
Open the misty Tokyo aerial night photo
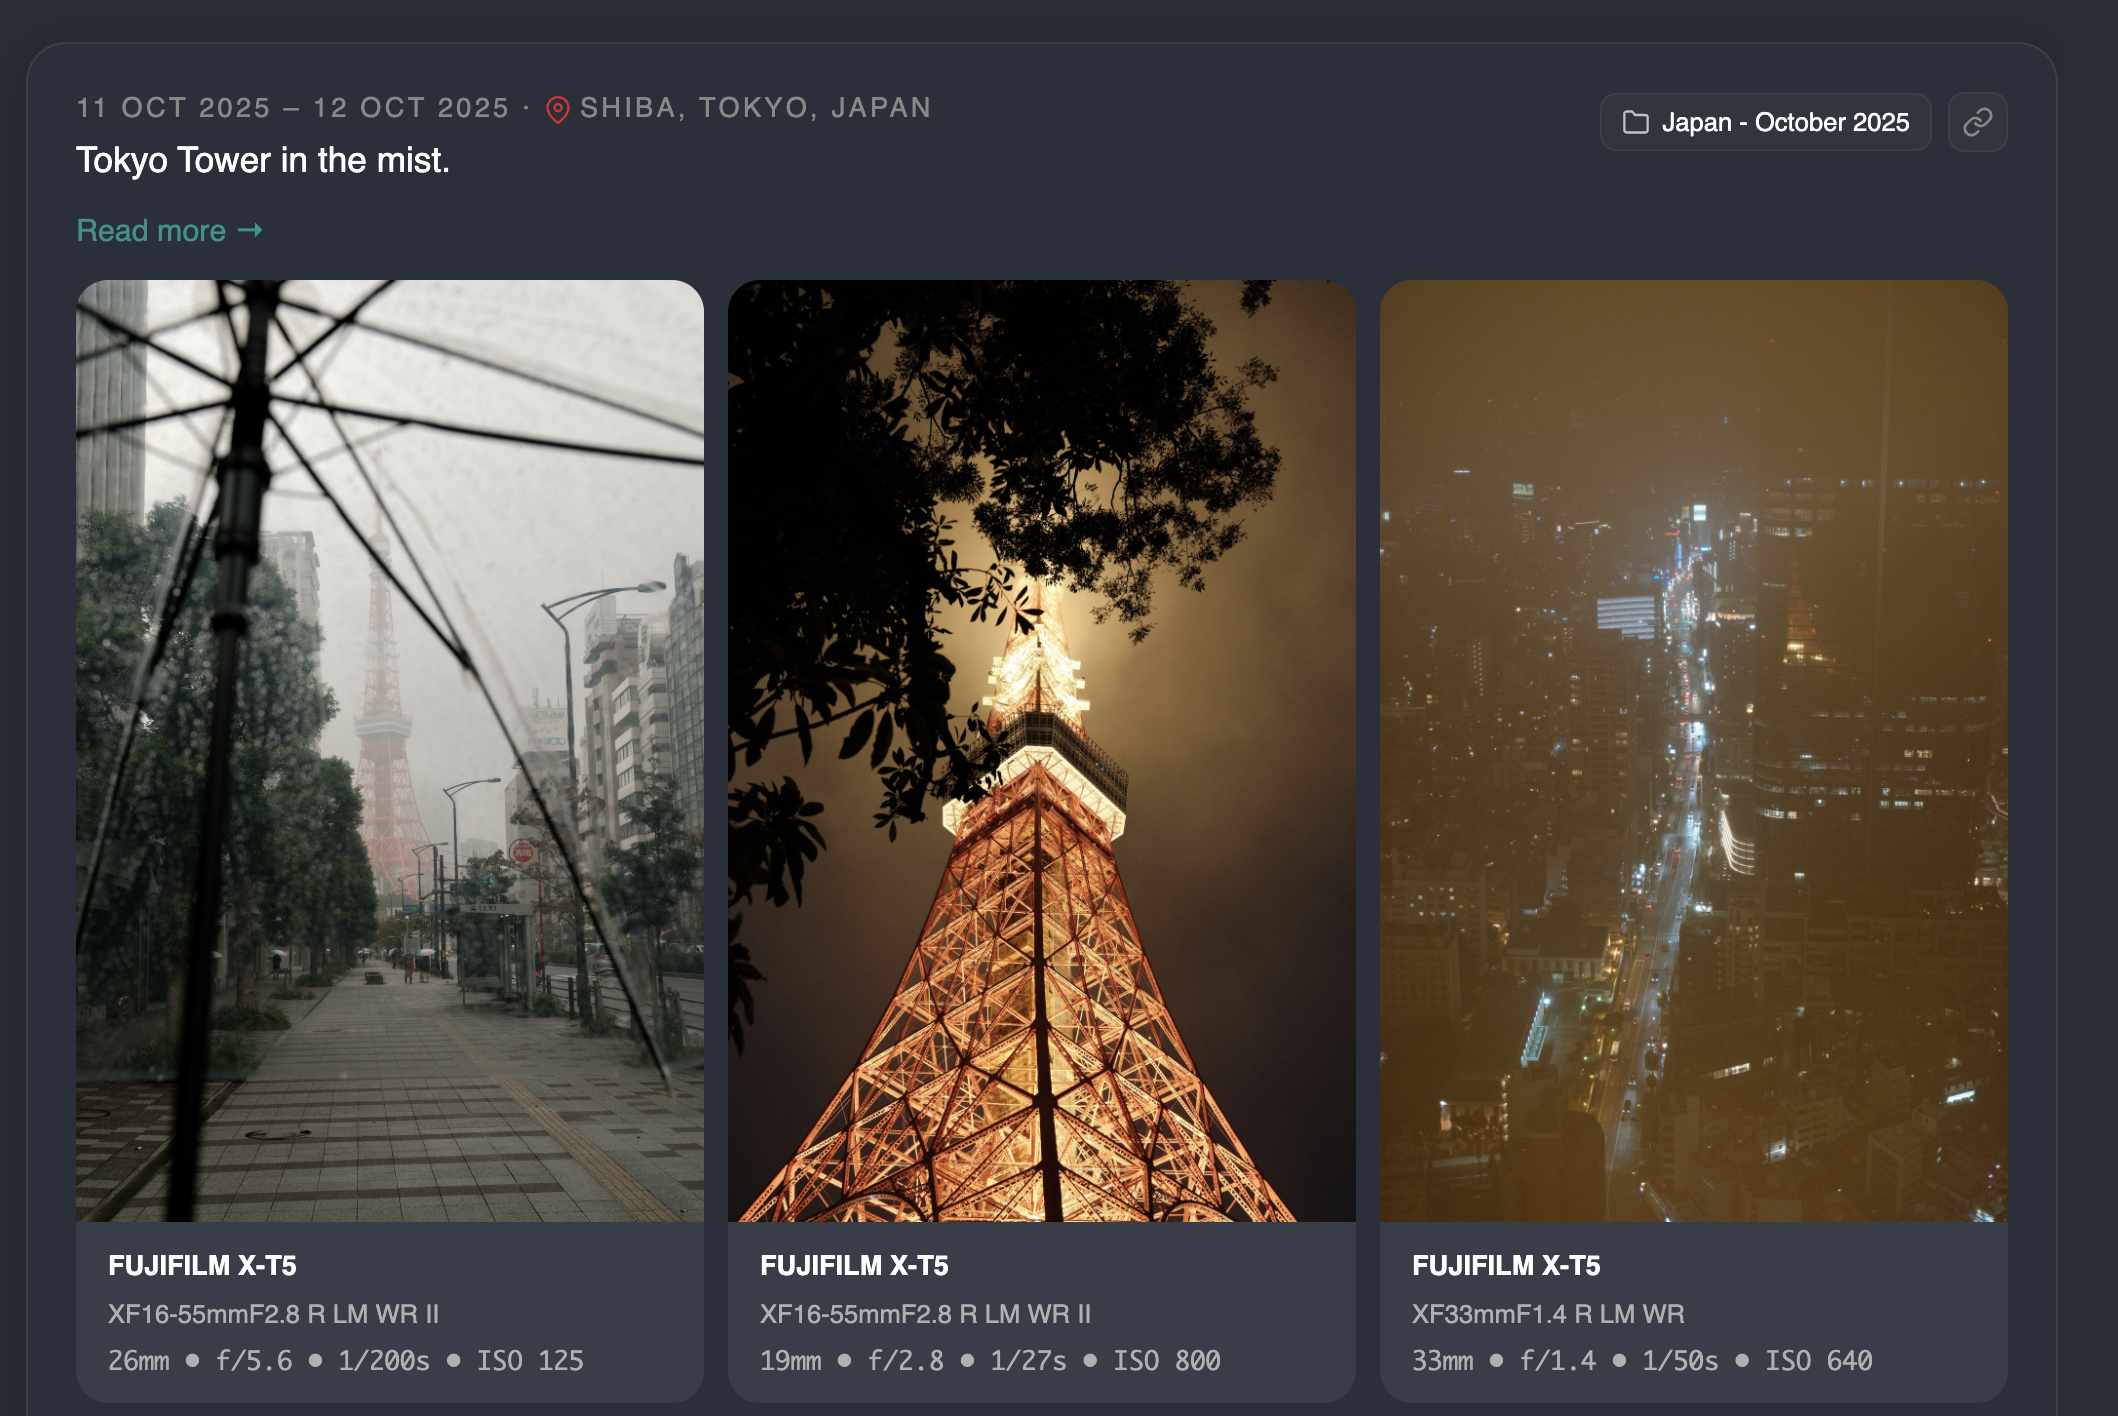click(x=1693, y=750)
